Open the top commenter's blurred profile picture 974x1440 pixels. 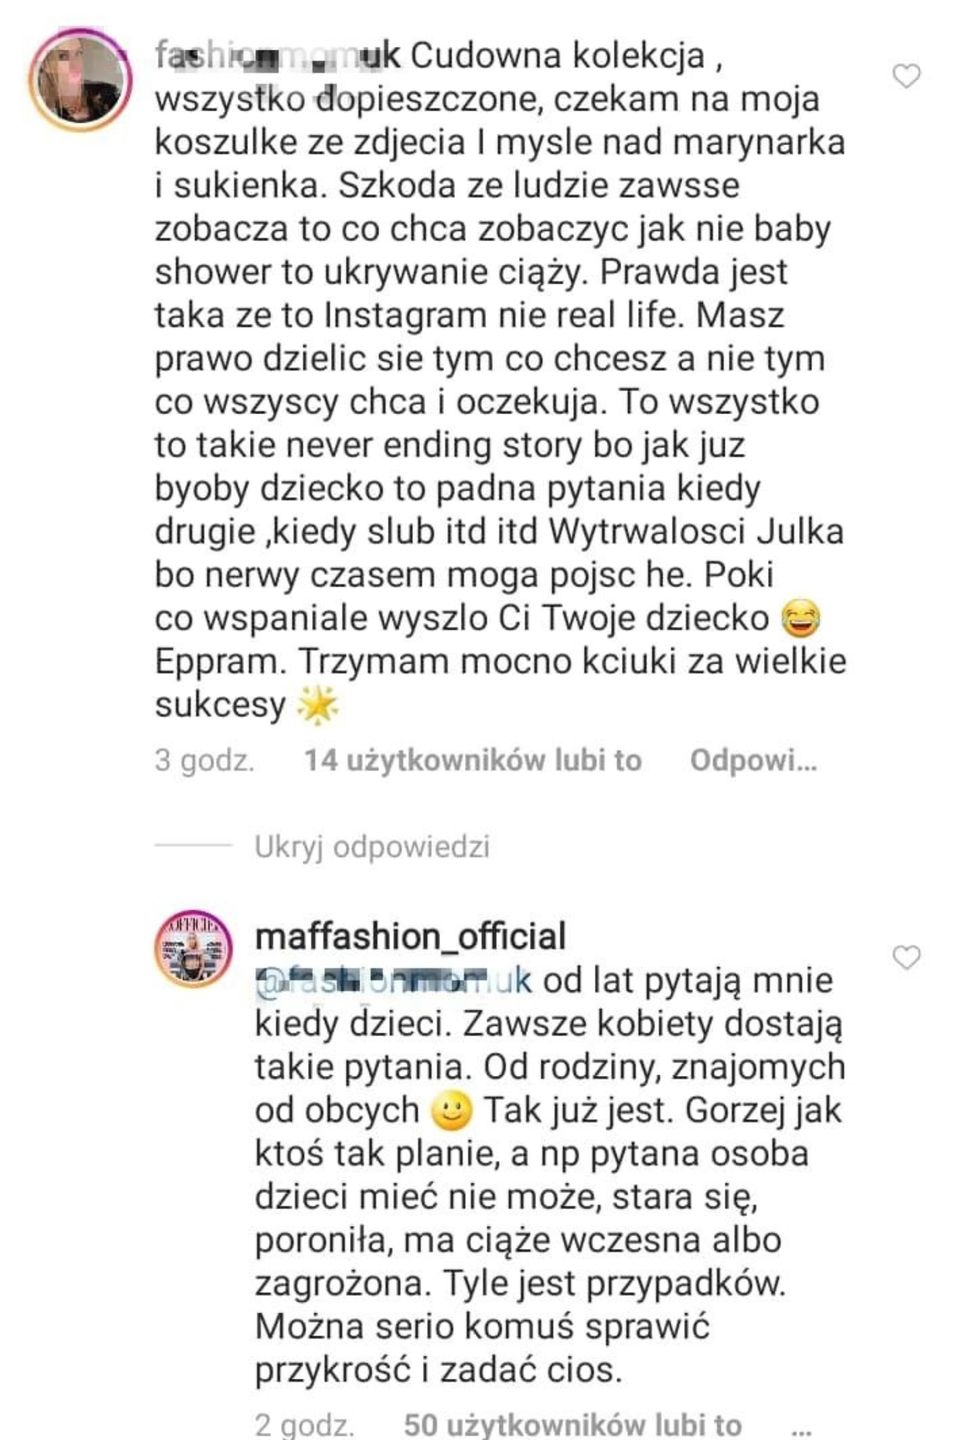pyautogui.click(x=81, y=80)
